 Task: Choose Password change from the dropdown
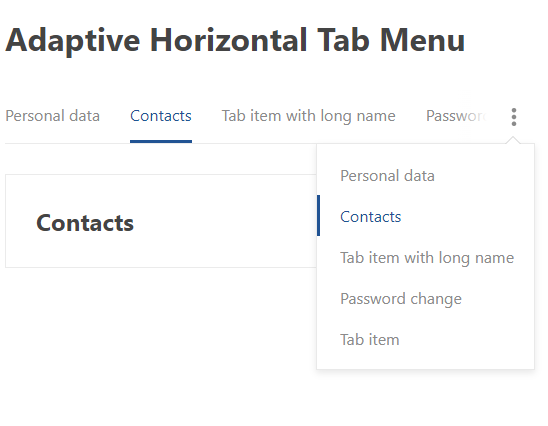401,299
